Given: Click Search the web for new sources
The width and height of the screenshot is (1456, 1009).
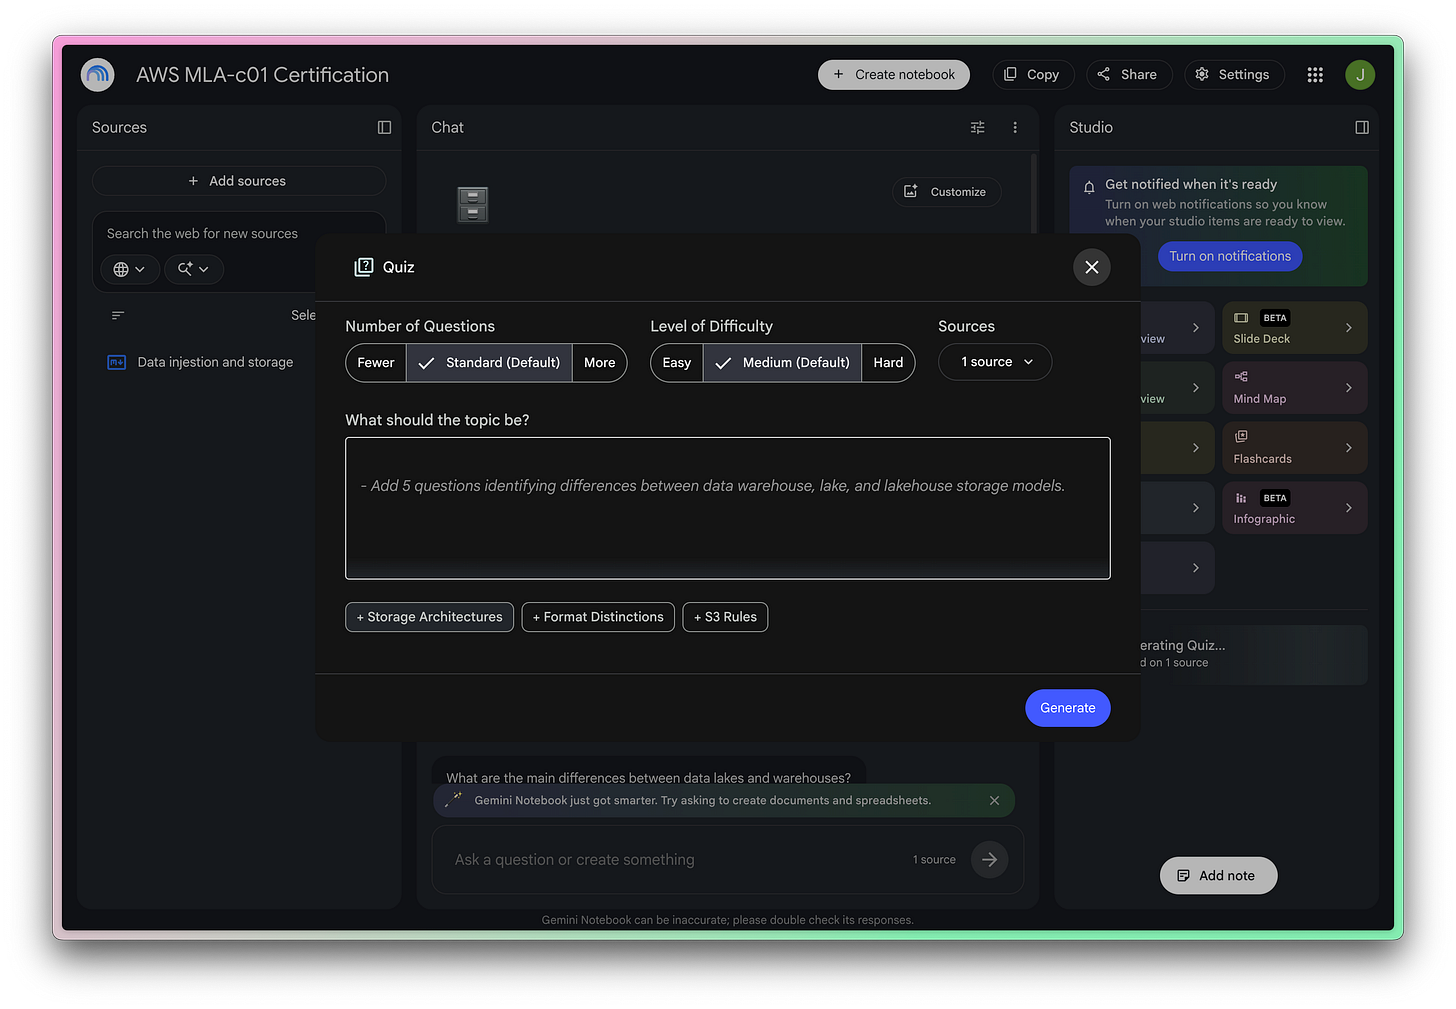Looking at the screenshot, I should click(202, 234).
